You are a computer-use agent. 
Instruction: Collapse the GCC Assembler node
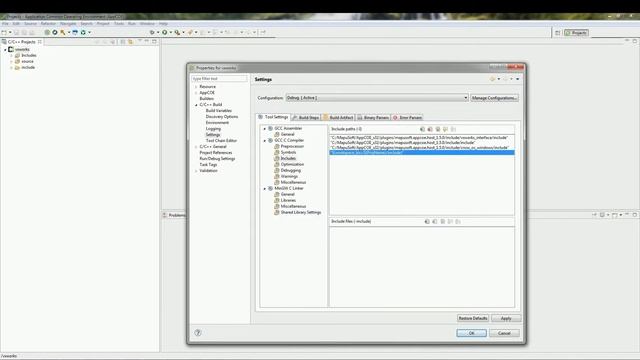[x=264, y=129]
